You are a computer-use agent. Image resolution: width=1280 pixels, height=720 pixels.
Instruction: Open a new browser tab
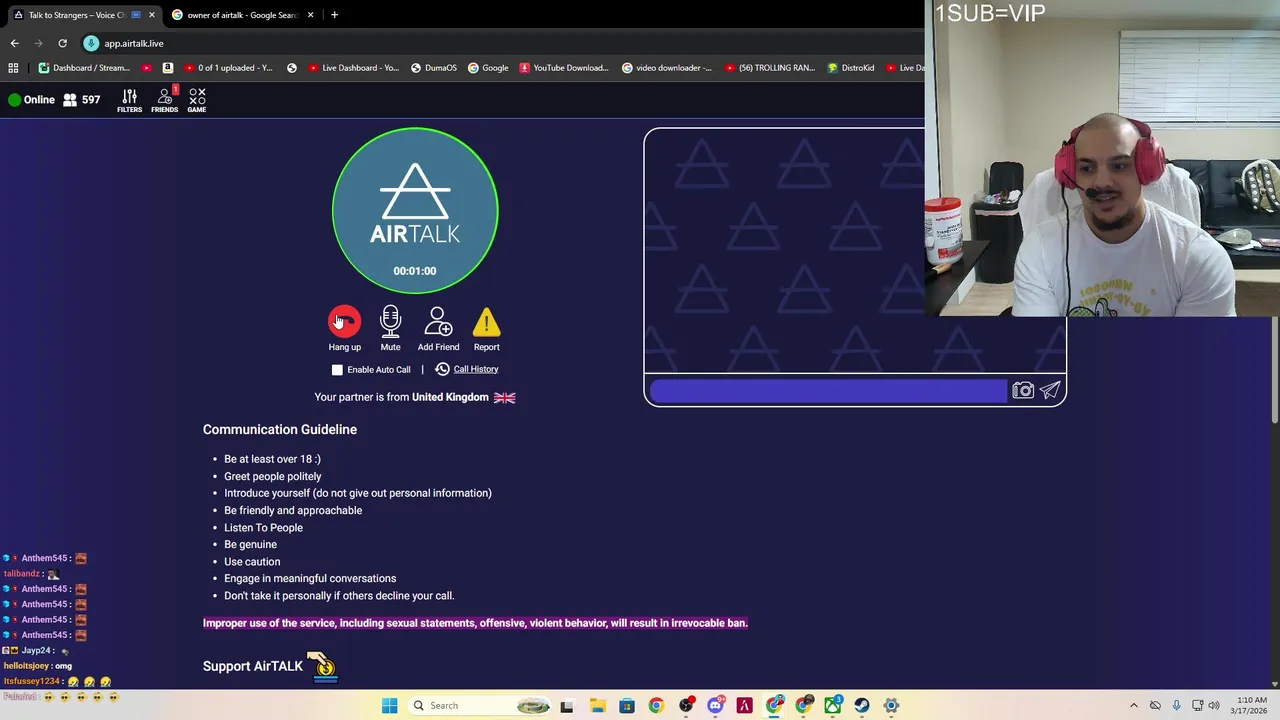coord(334,15)
